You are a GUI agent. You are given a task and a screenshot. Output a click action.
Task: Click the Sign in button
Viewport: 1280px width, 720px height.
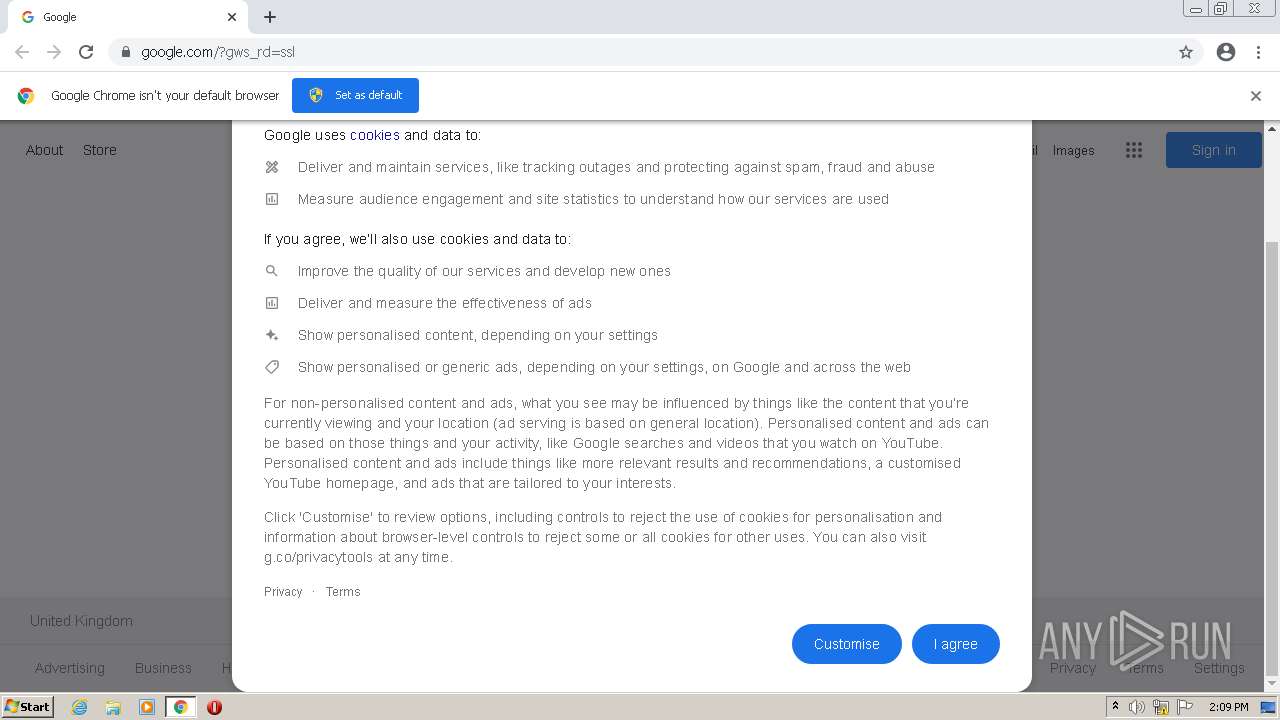point(1213,150)
